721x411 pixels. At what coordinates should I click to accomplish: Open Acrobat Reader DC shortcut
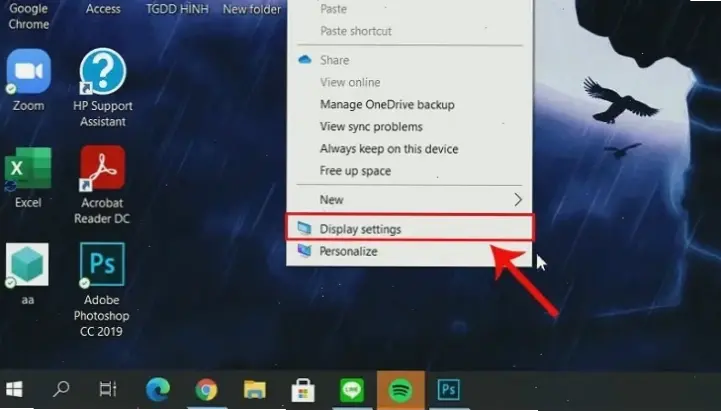pyautogui.click(x=102, y=169)
